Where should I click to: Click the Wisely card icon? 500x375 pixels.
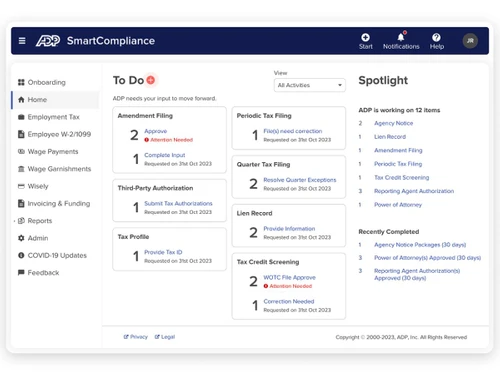tap(21, 186)
